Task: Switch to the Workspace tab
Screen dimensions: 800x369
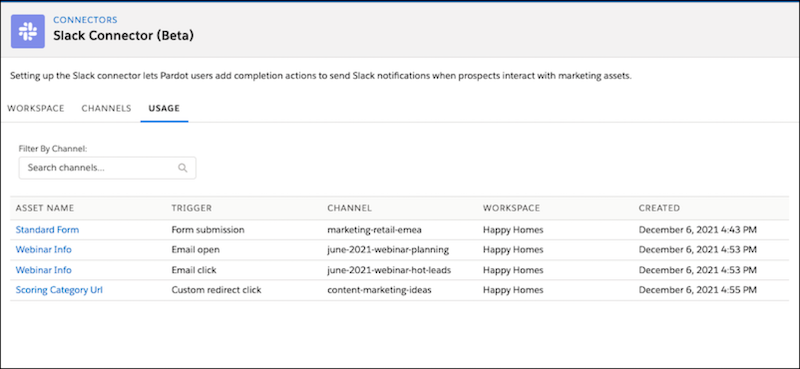Action: click(x=36, y=108)
